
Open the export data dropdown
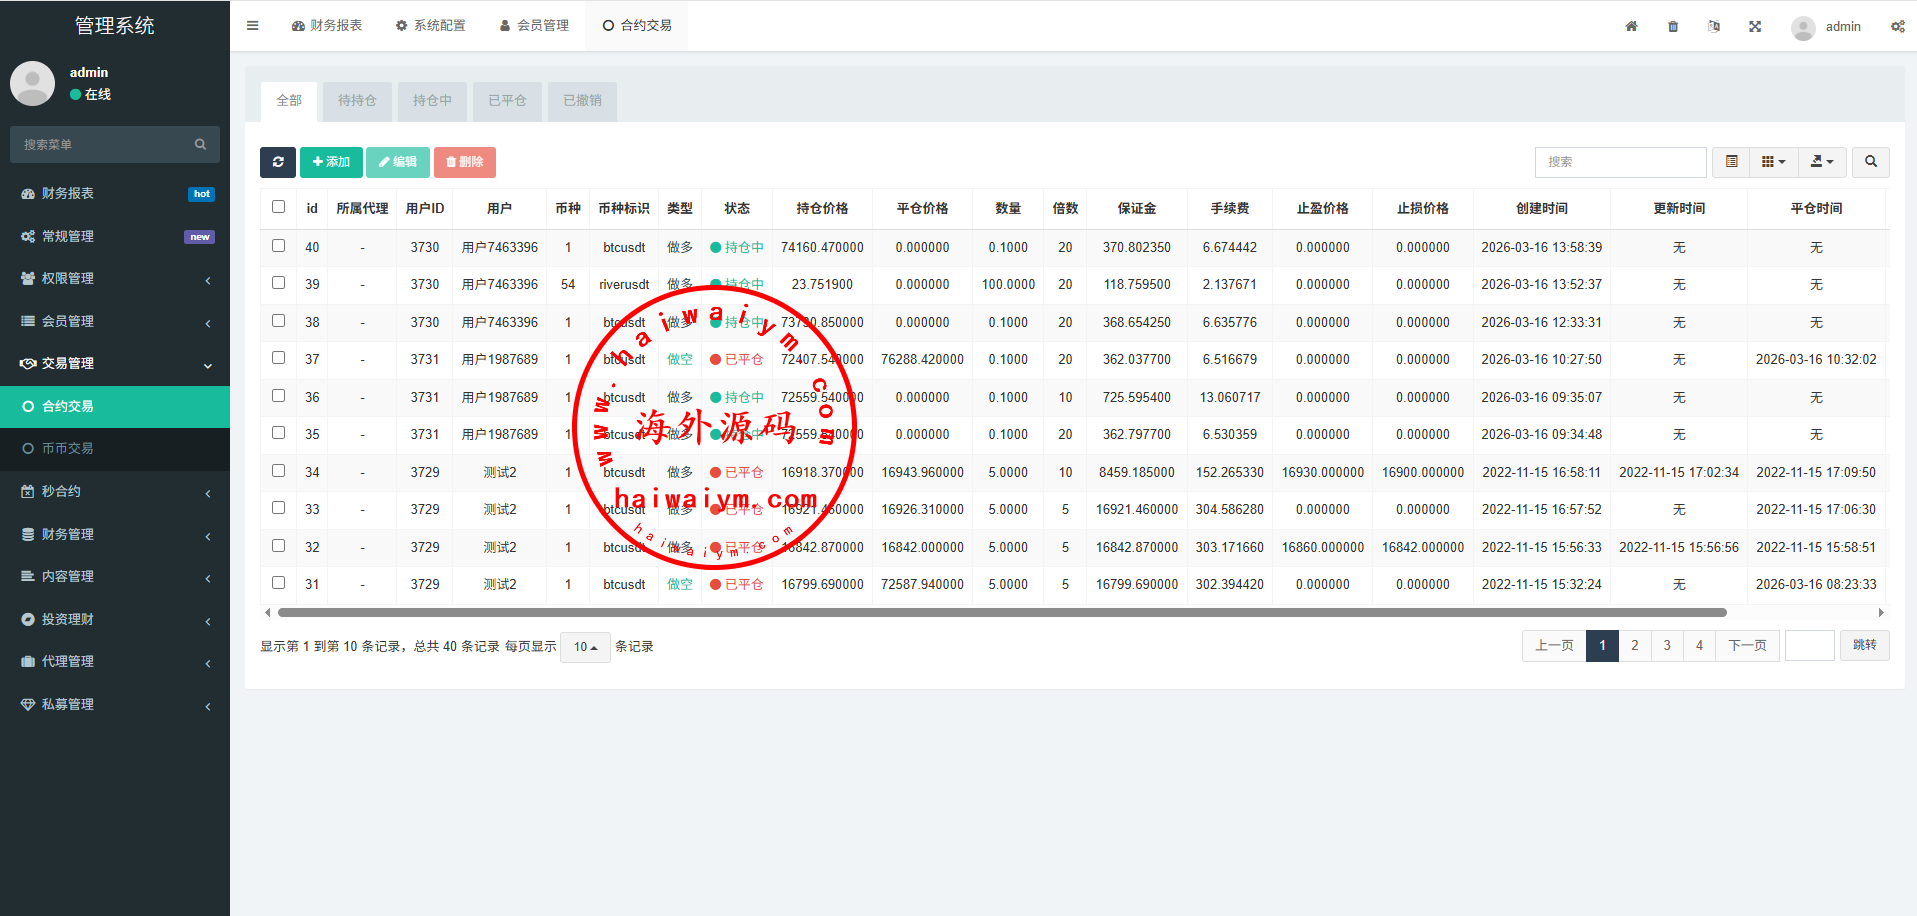[x=1822, y=162]
